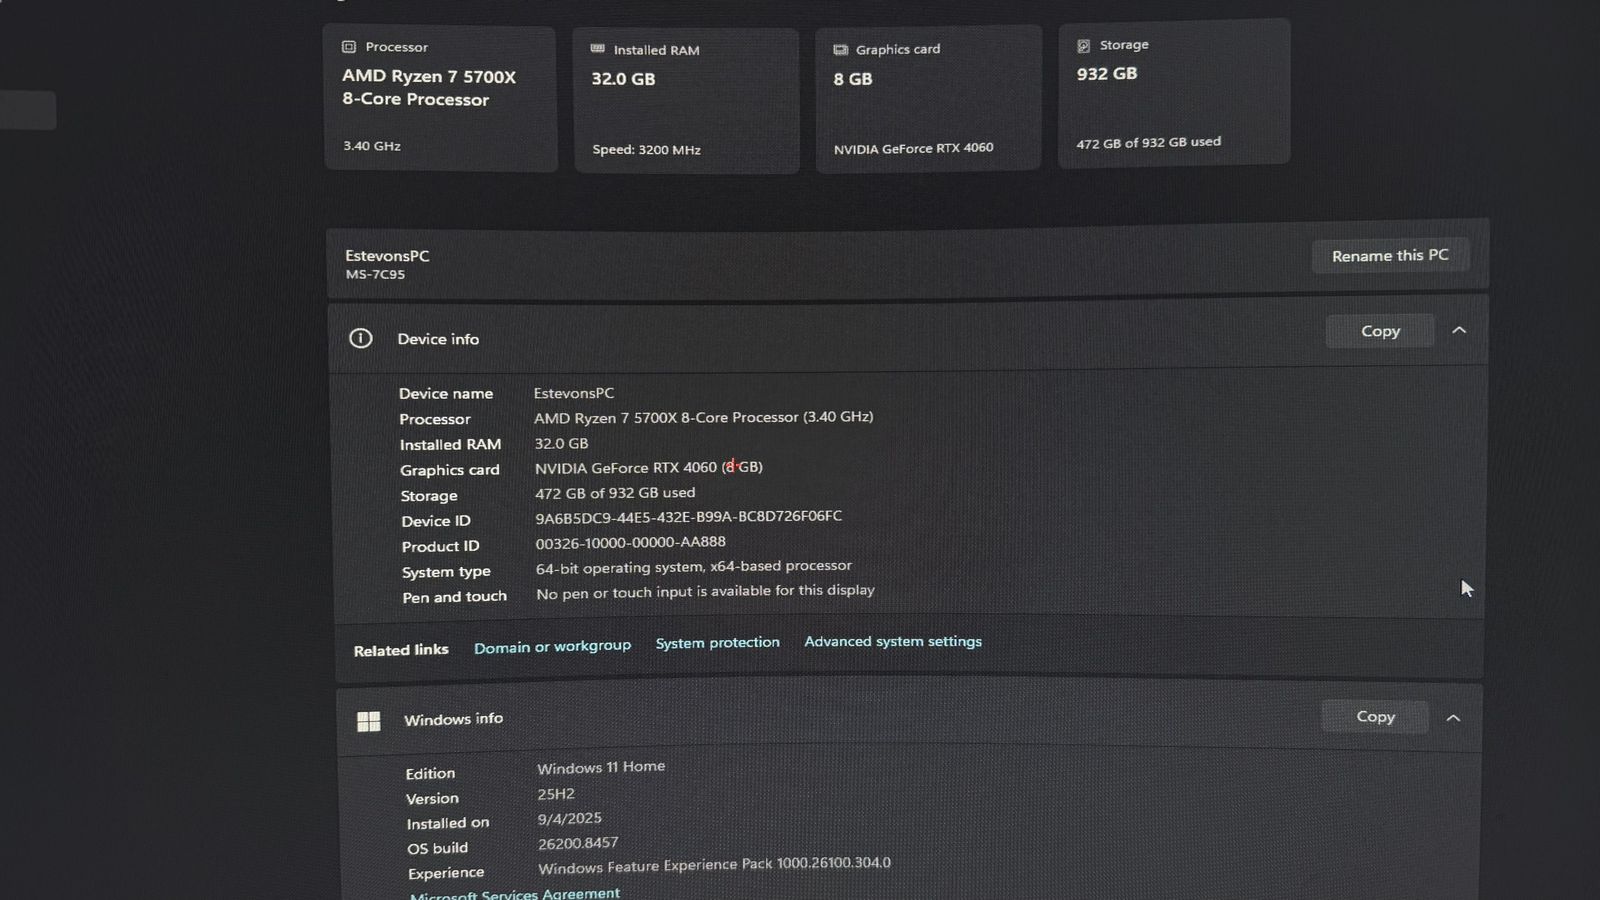
Task: Click Speed: 3200 MHz text in RAM card
Action: pyautogui.click(x=646, y=150)
